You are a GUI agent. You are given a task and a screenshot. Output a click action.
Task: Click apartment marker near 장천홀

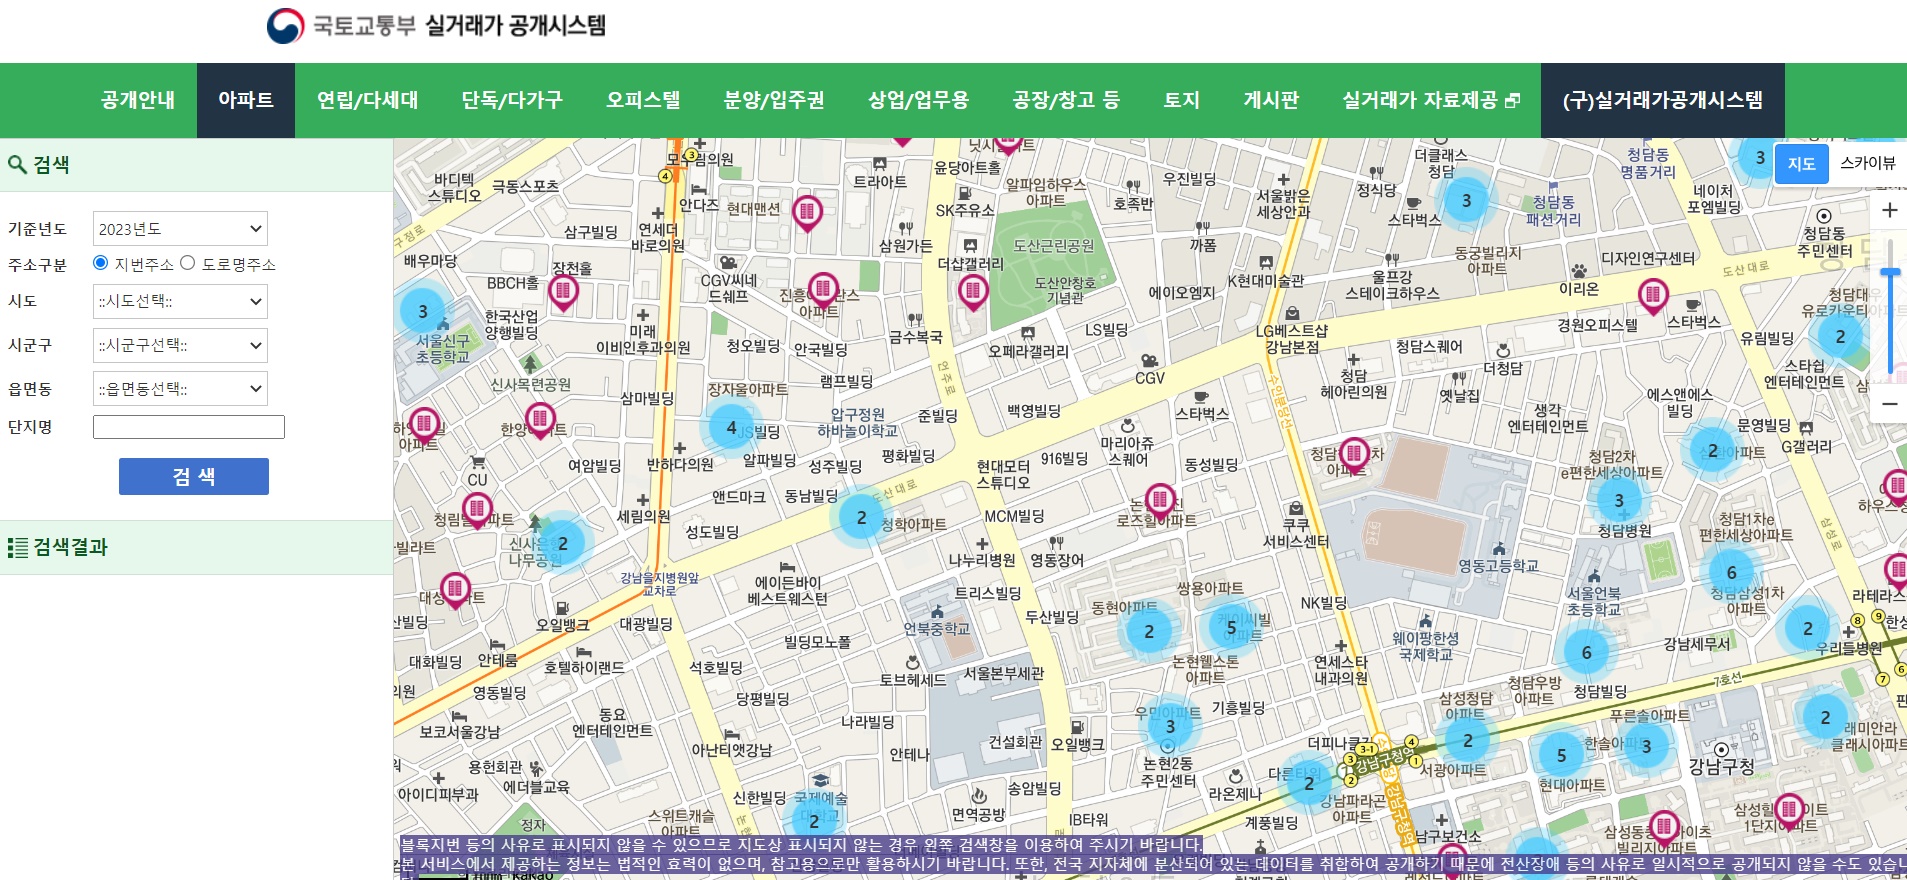[x=563, y=292]
